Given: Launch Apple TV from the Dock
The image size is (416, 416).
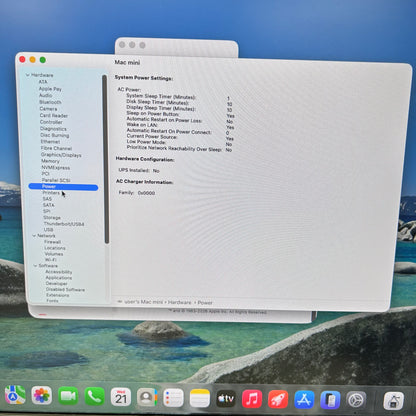Looking at the screenshot, I should click(226, 398).
